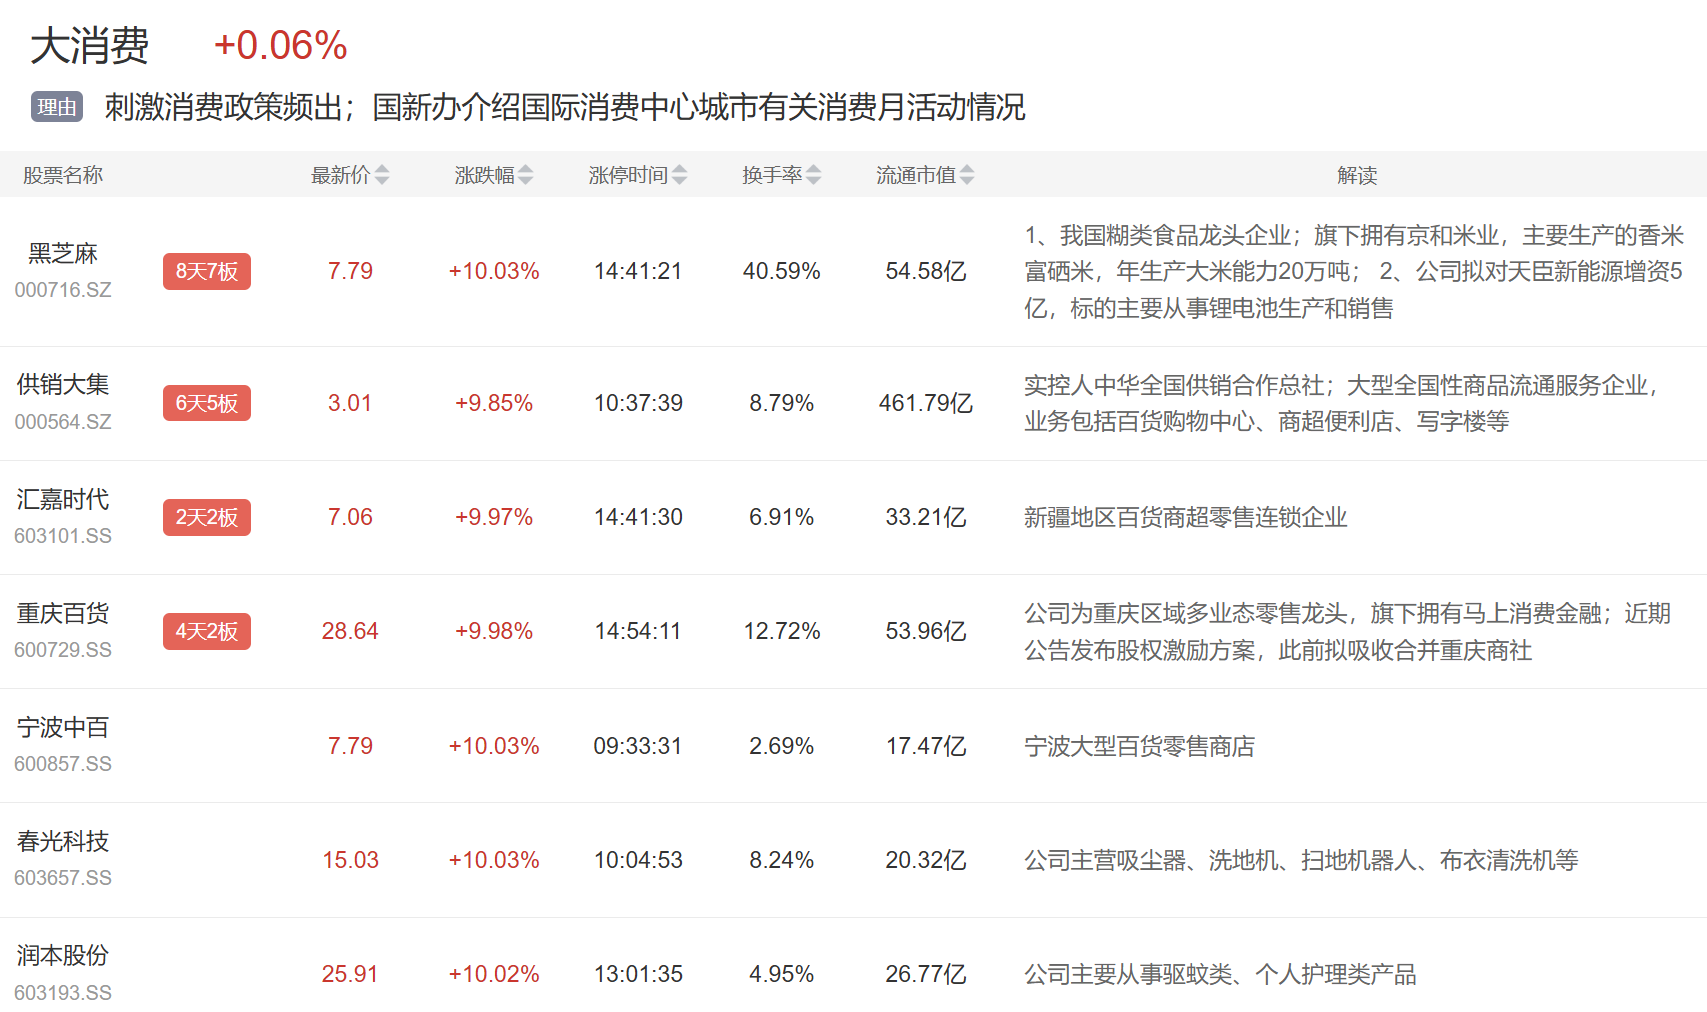The width and height of the screenshot is (1707, 1012).
Task: Click the 4天2板 badge on 重庆百货
Action: click(207, 631)
